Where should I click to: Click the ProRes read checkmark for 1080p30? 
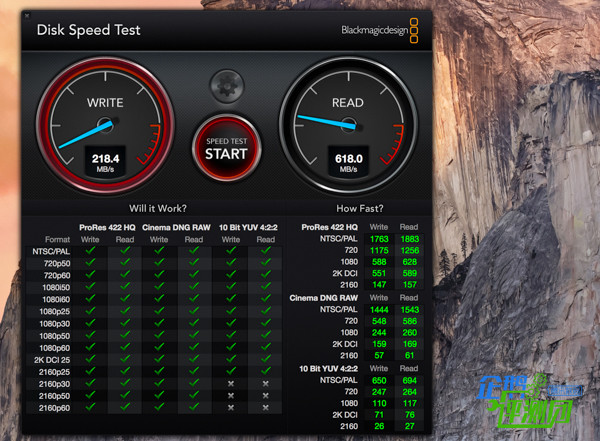point(125,322)
